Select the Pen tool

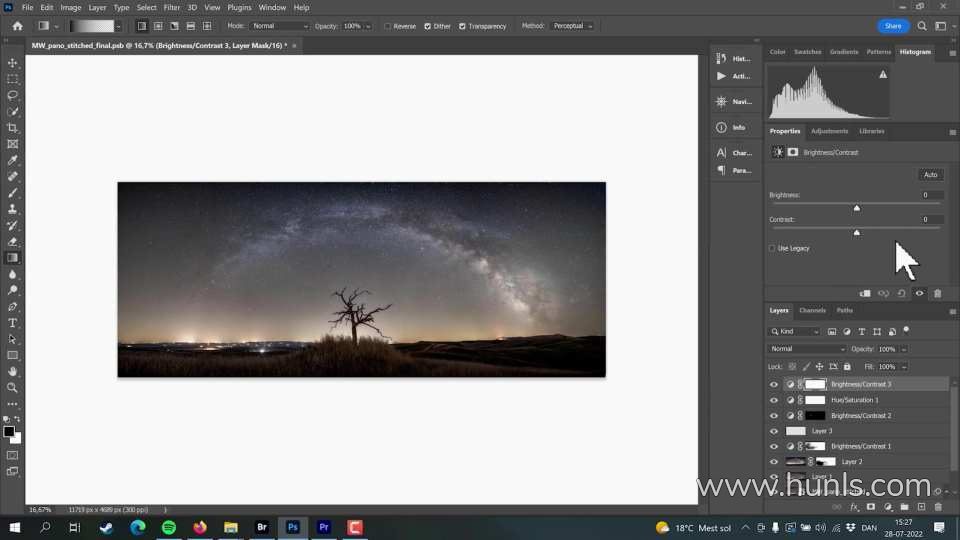click(x=12, y=307)
